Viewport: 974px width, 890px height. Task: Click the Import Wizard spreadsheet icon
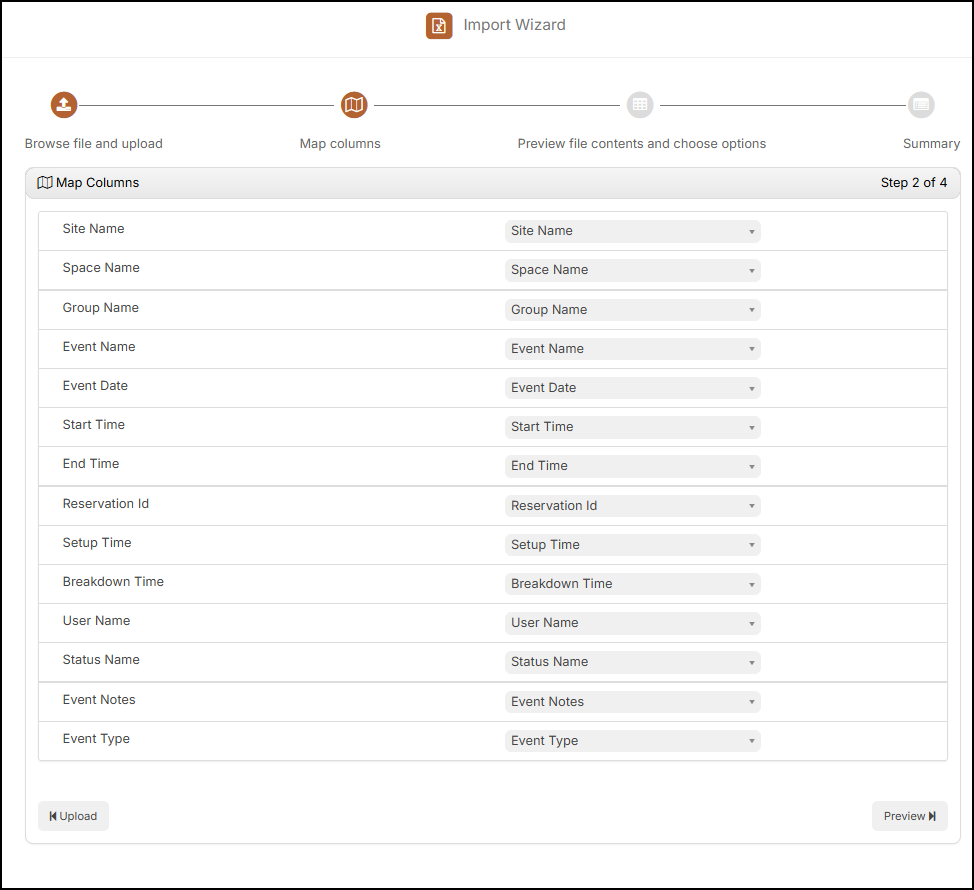(x=439, y=25)
